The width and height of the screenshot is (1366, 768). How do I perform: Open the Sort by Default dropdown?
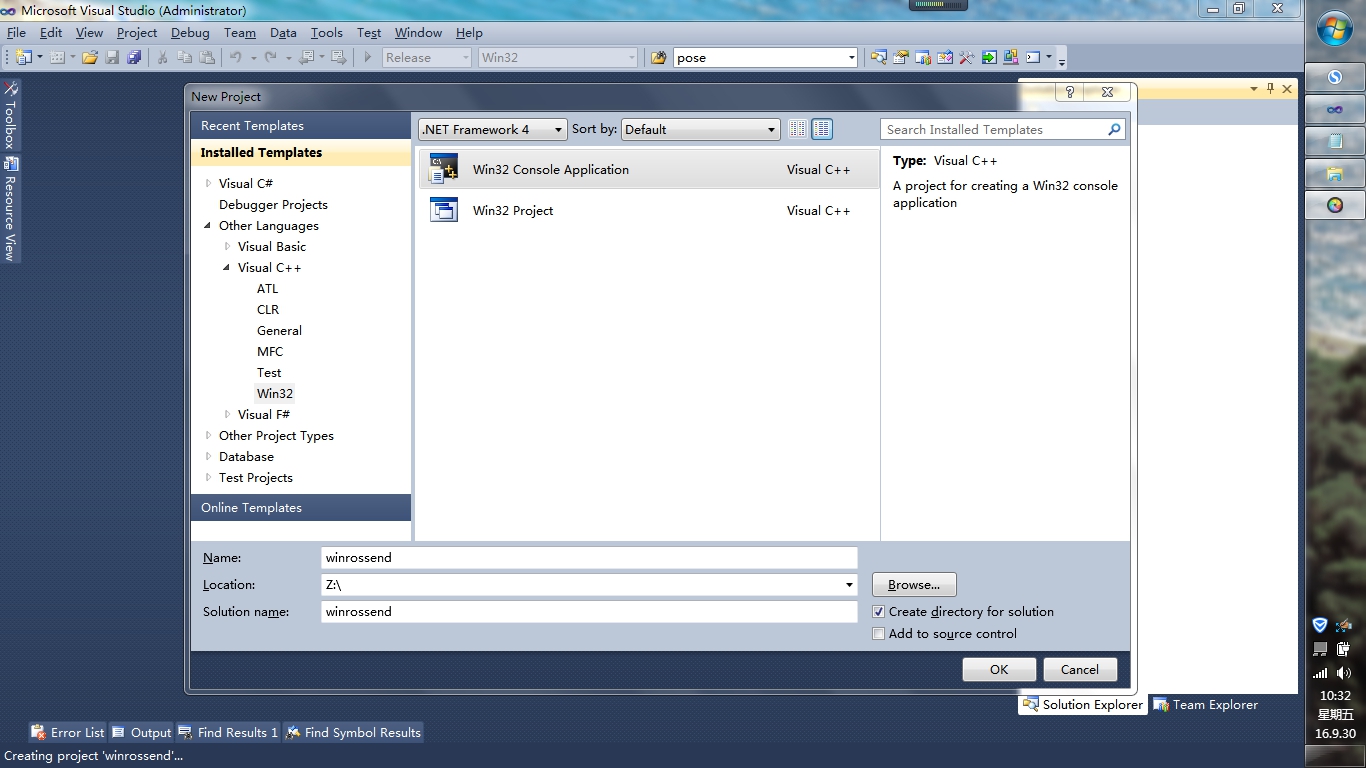pos(700,129)
